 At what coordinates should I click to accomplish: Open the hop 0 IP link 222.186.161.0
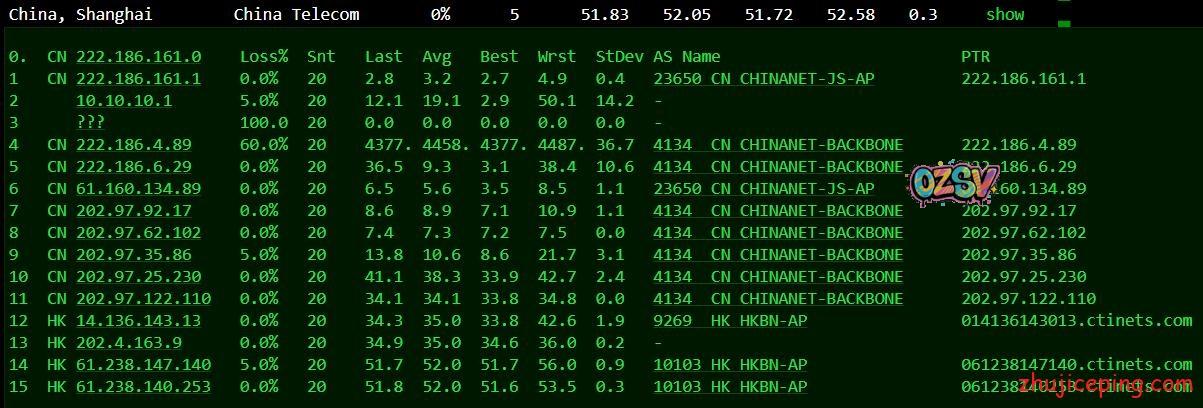(138, 57)
